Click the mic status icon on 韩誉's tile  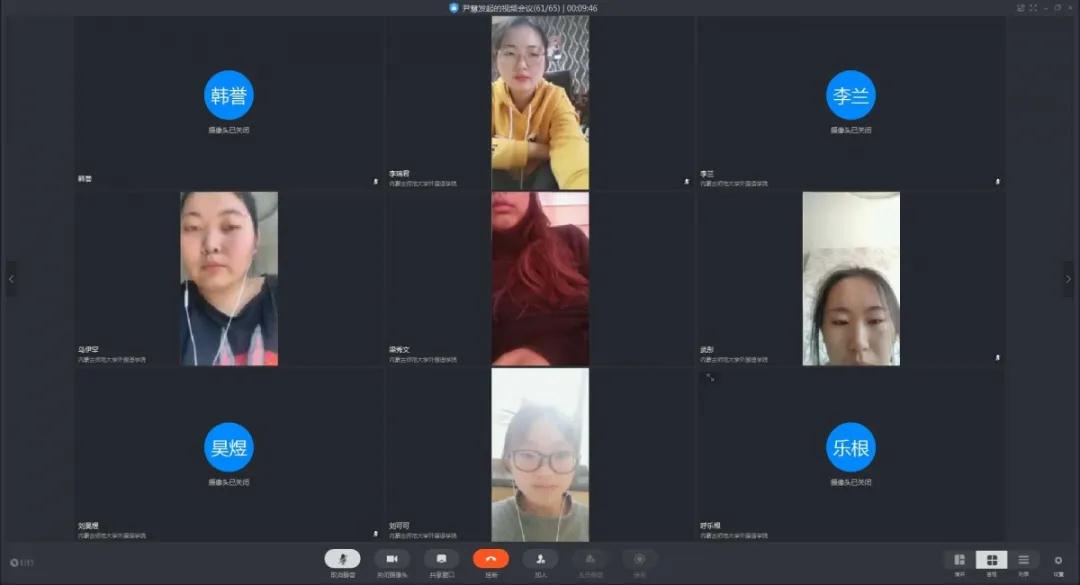376,182
